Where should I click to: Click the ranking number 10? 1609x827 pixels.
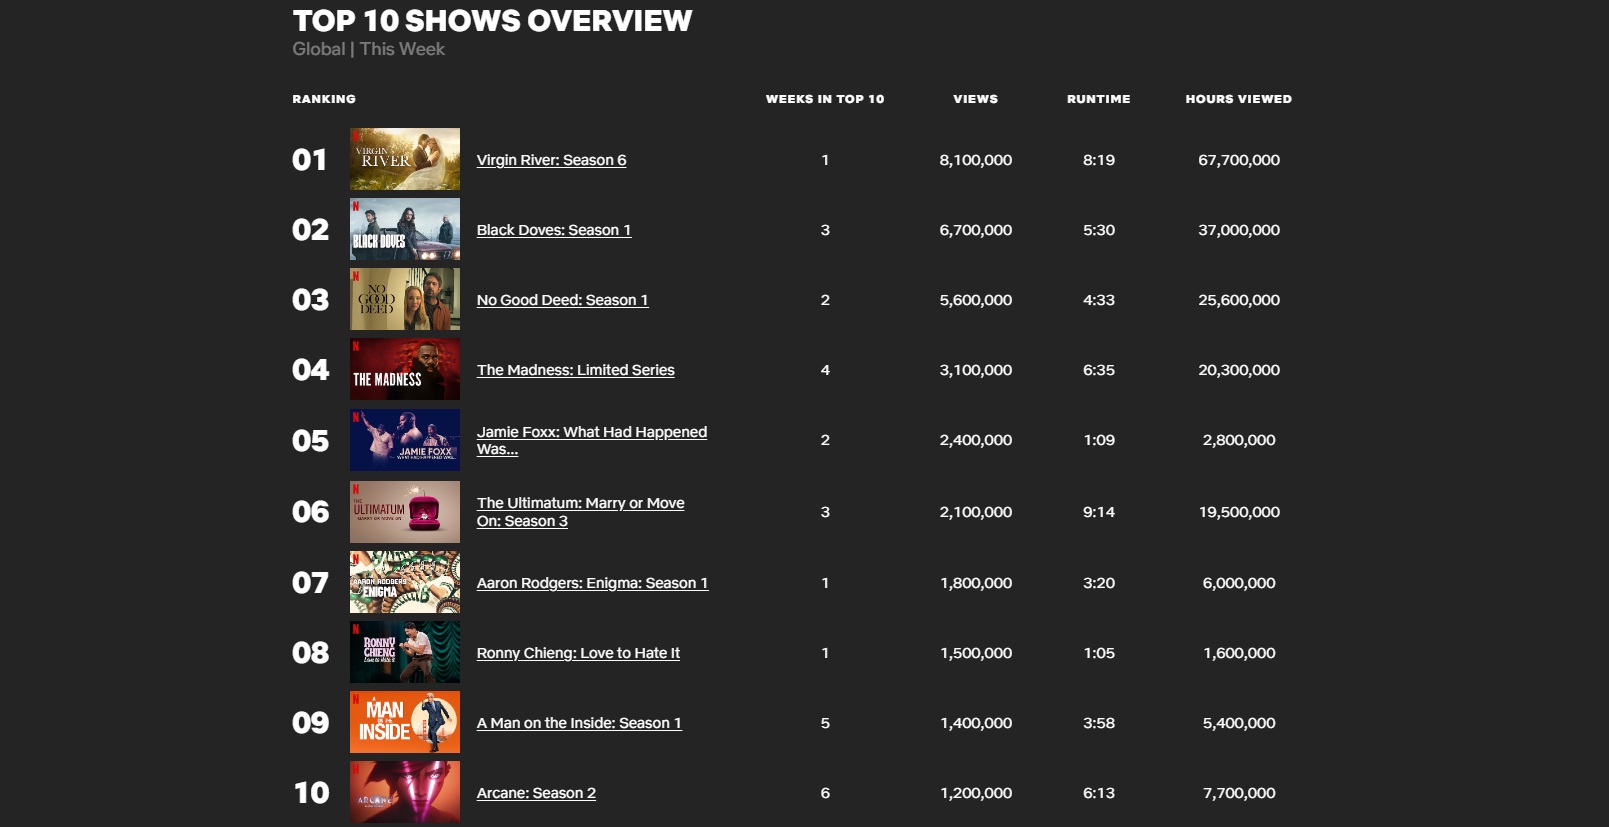pos(311,793)
